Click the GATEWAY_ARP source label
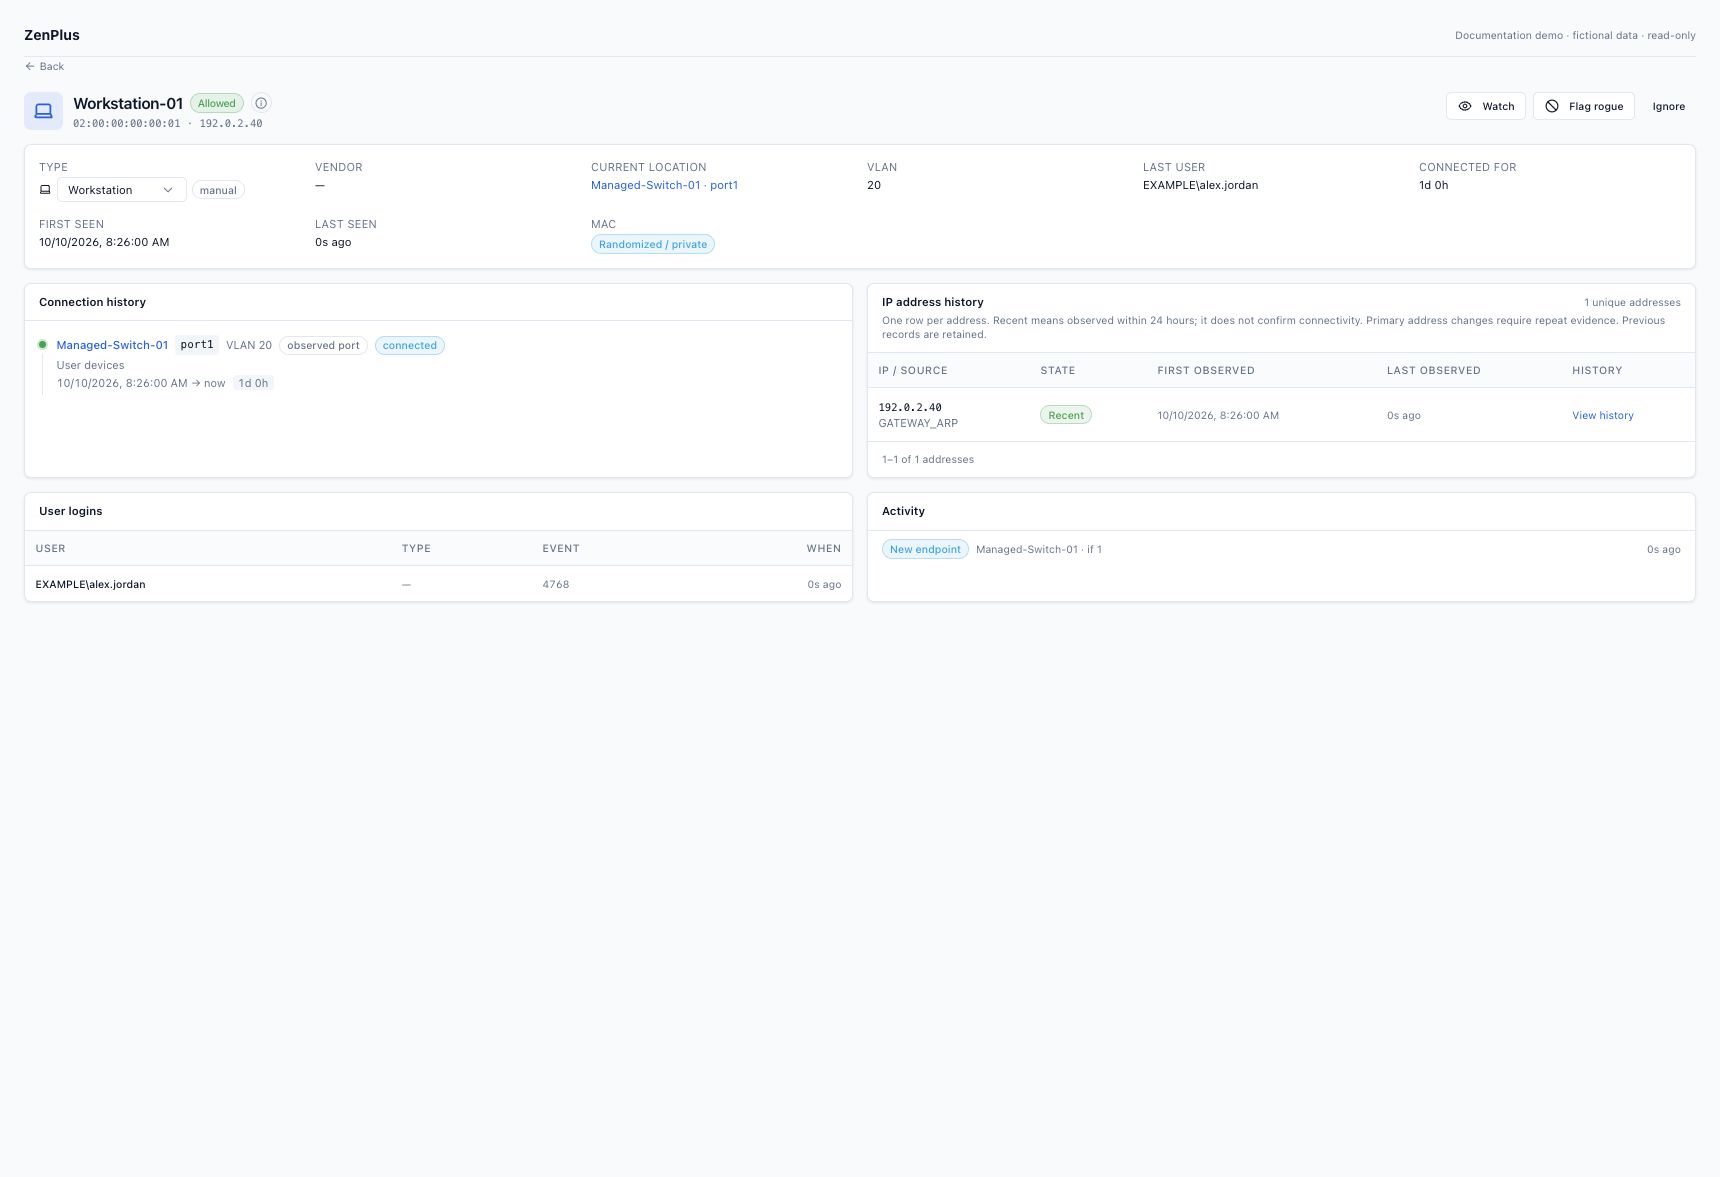 pos(918,423)
